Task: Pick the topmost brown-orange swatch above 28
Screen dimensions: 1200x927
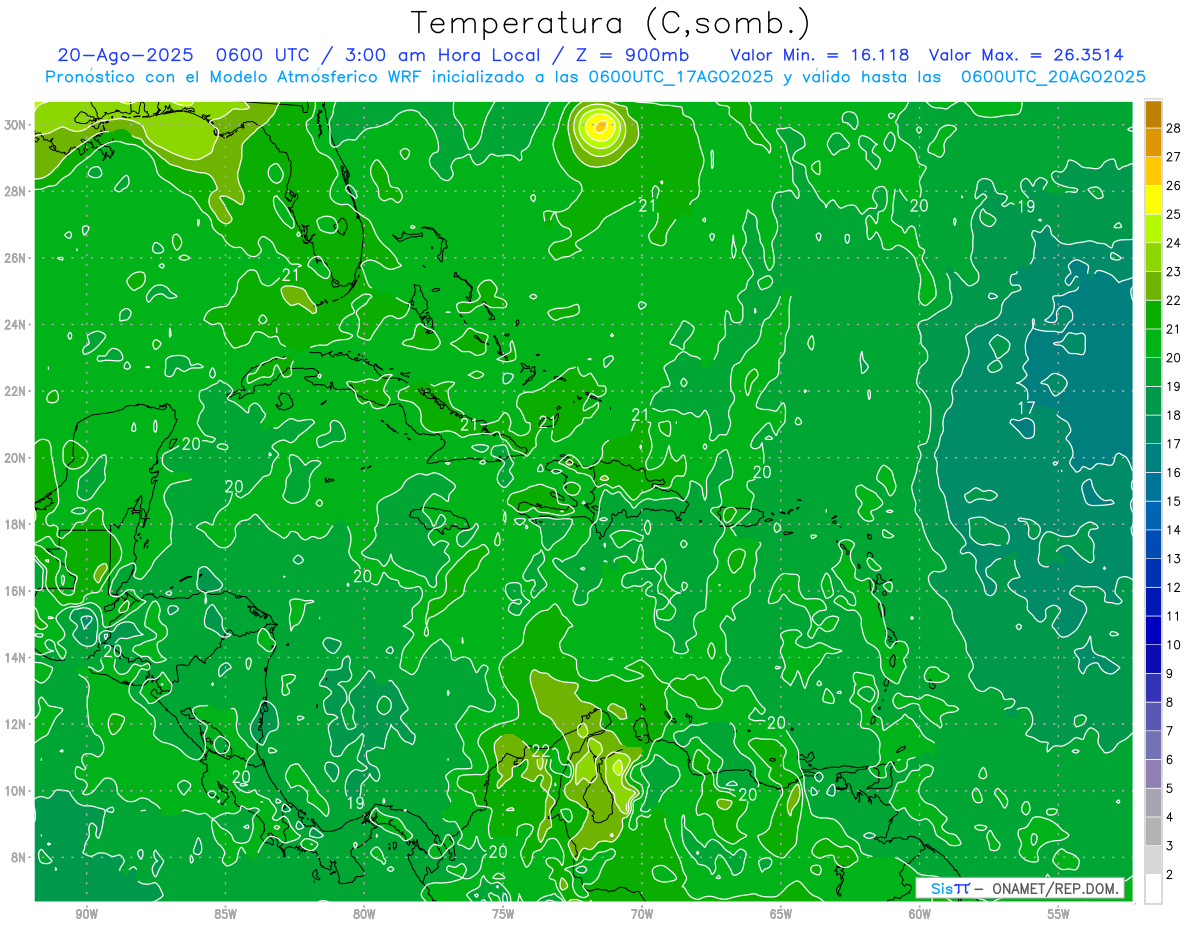Action: coord(1153,114)
